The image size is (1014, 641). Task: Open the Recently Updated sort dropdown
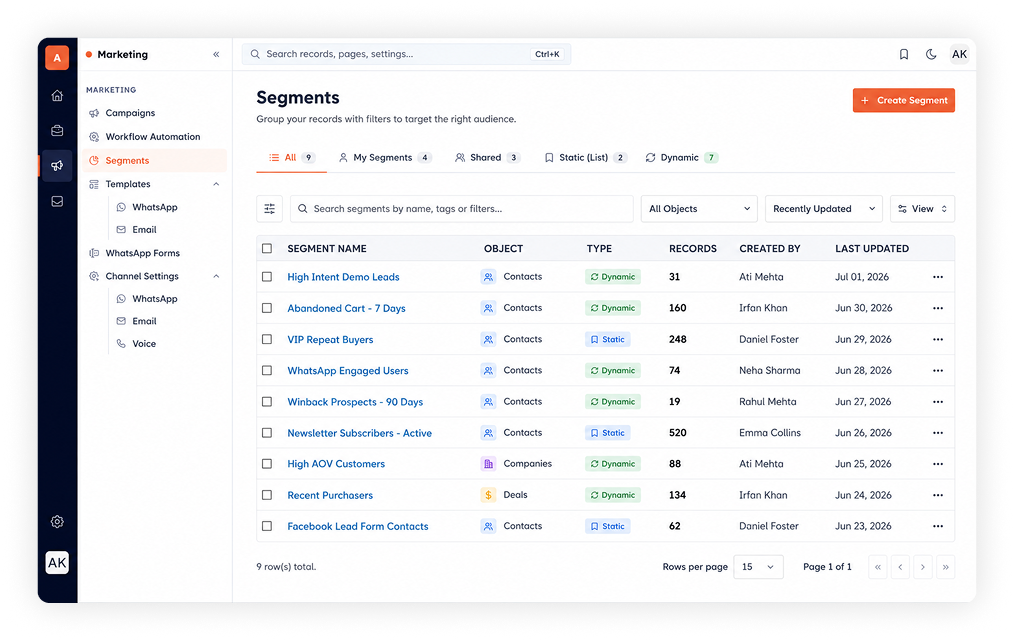pos(823,209)
